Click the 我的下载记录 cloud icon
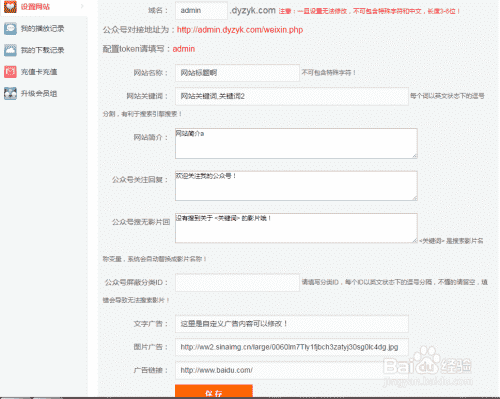This screenshot has height=399, width=500. 10,50
